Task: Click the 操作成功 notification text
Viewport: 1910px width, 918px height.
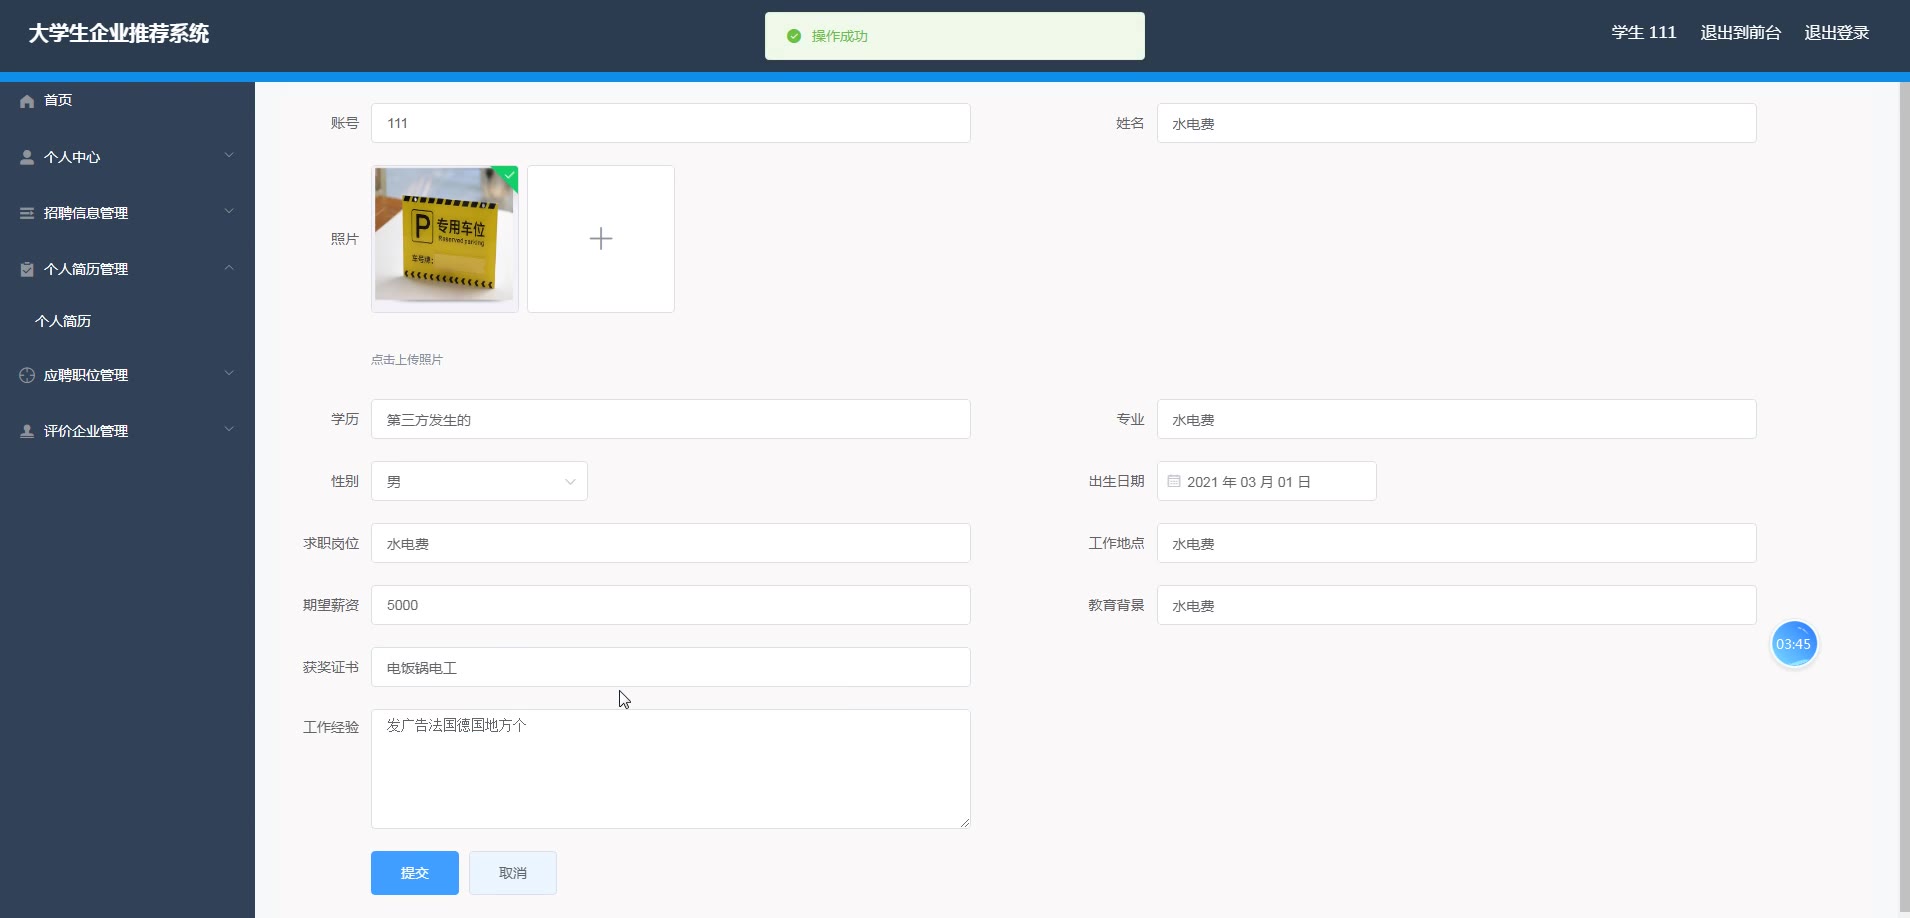Action: click(840, 36)
